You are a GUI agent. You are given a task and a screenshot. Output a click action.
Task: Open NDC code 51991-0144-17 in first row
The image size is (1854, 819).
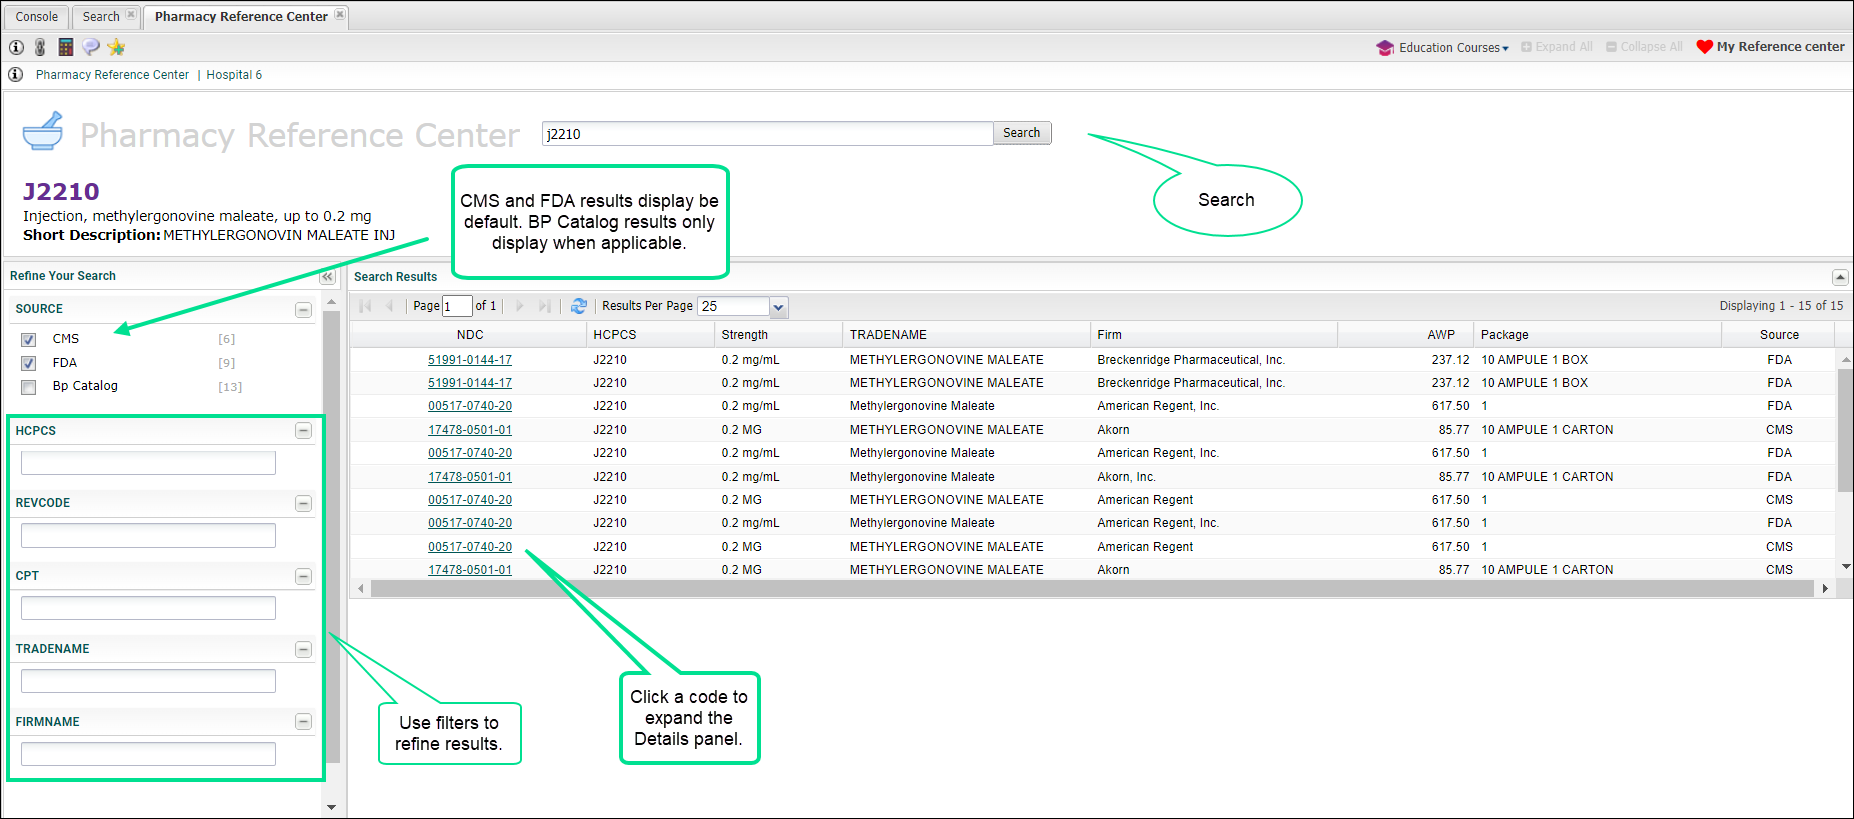(470, 360)
